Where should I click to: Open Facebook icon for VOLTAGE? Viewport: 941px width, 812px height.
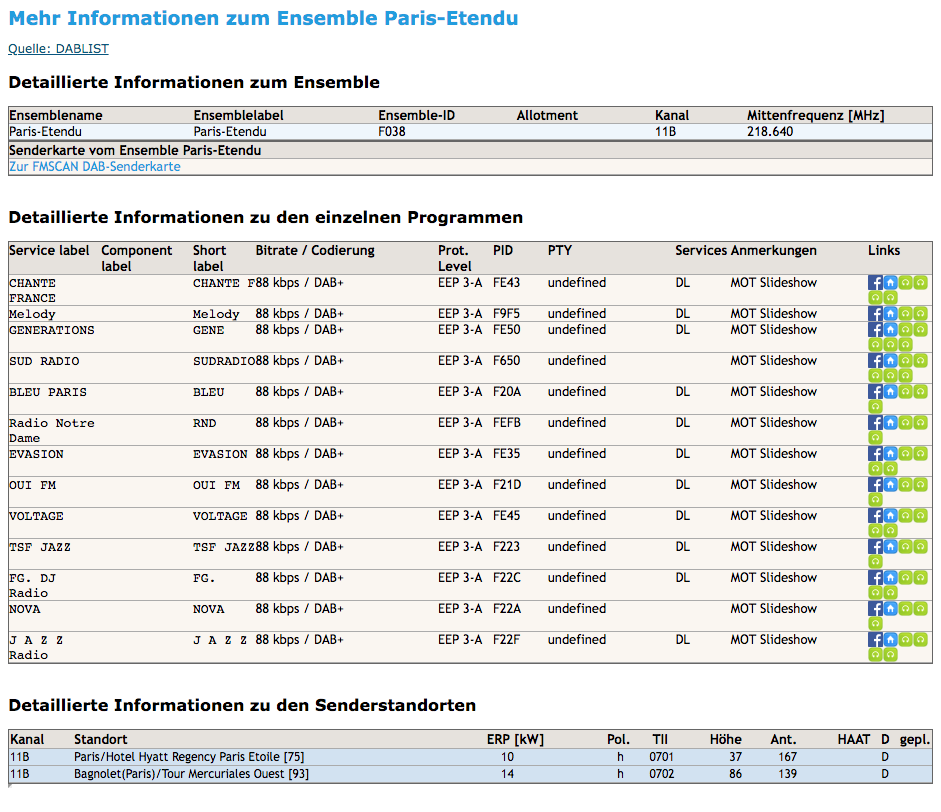coord(875,516)
